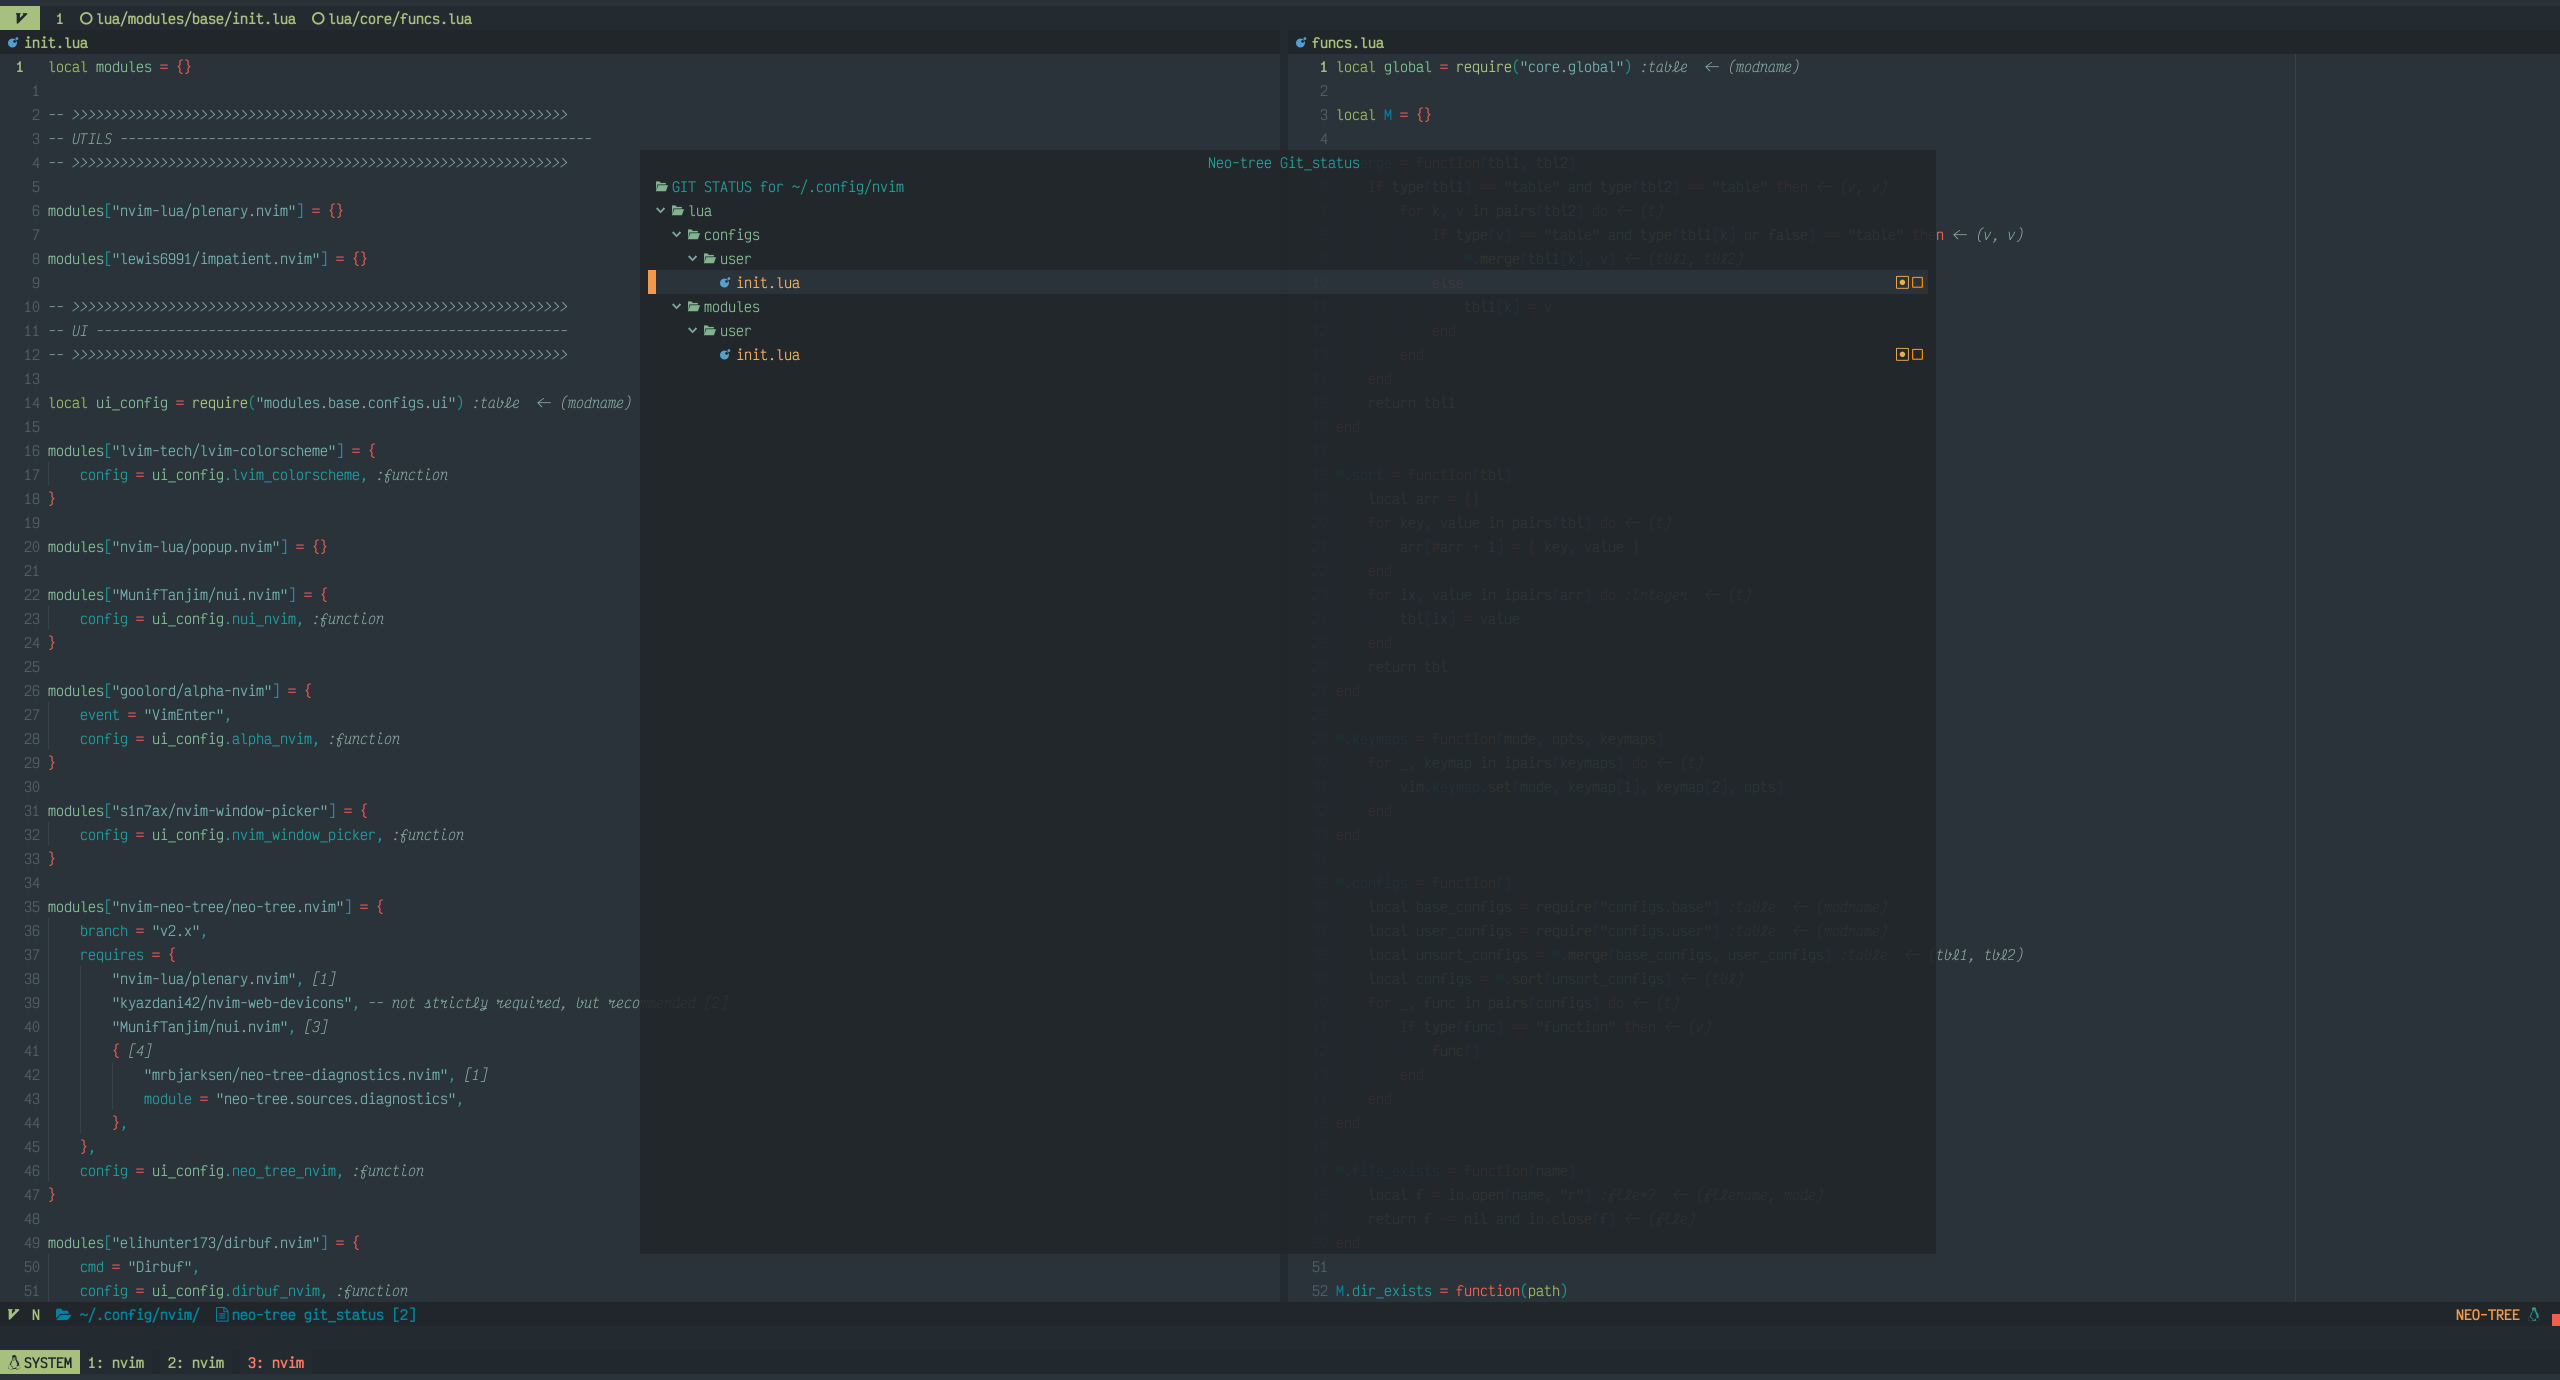Click modified git marker on modules init.lua row
The image size is (2560, 1380).
point(1902,355)
